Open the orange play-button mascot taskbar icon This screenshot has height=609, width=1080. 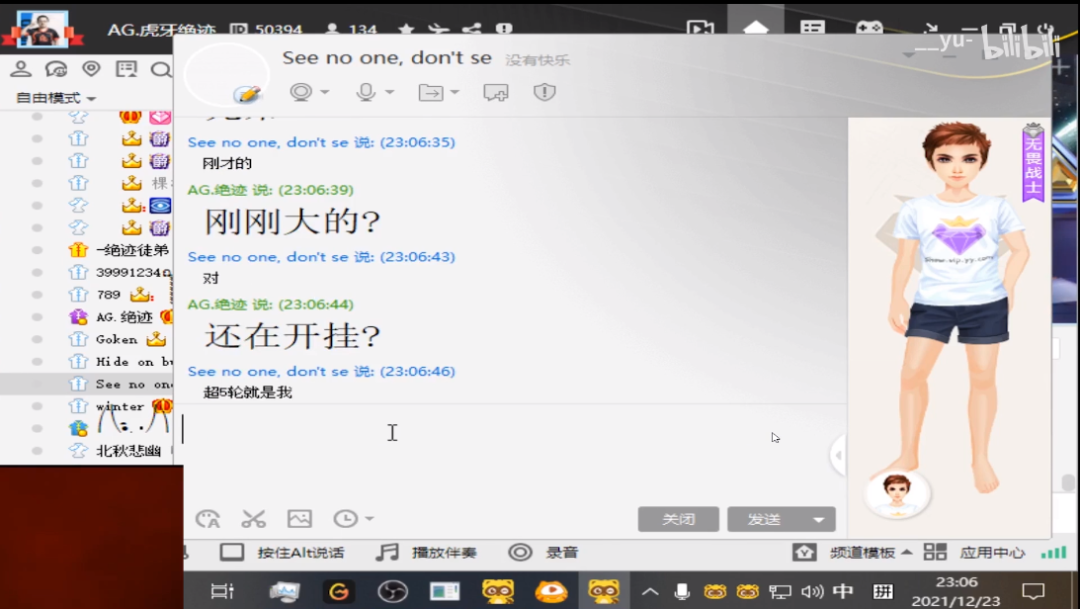550,591
